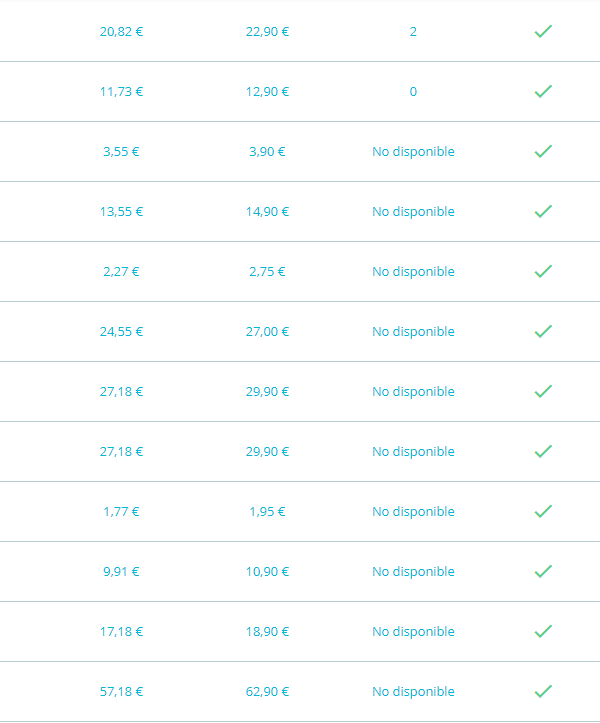Toggle the green check for the 24,55 € row
The image size is (600, 723).
[543, 331]
